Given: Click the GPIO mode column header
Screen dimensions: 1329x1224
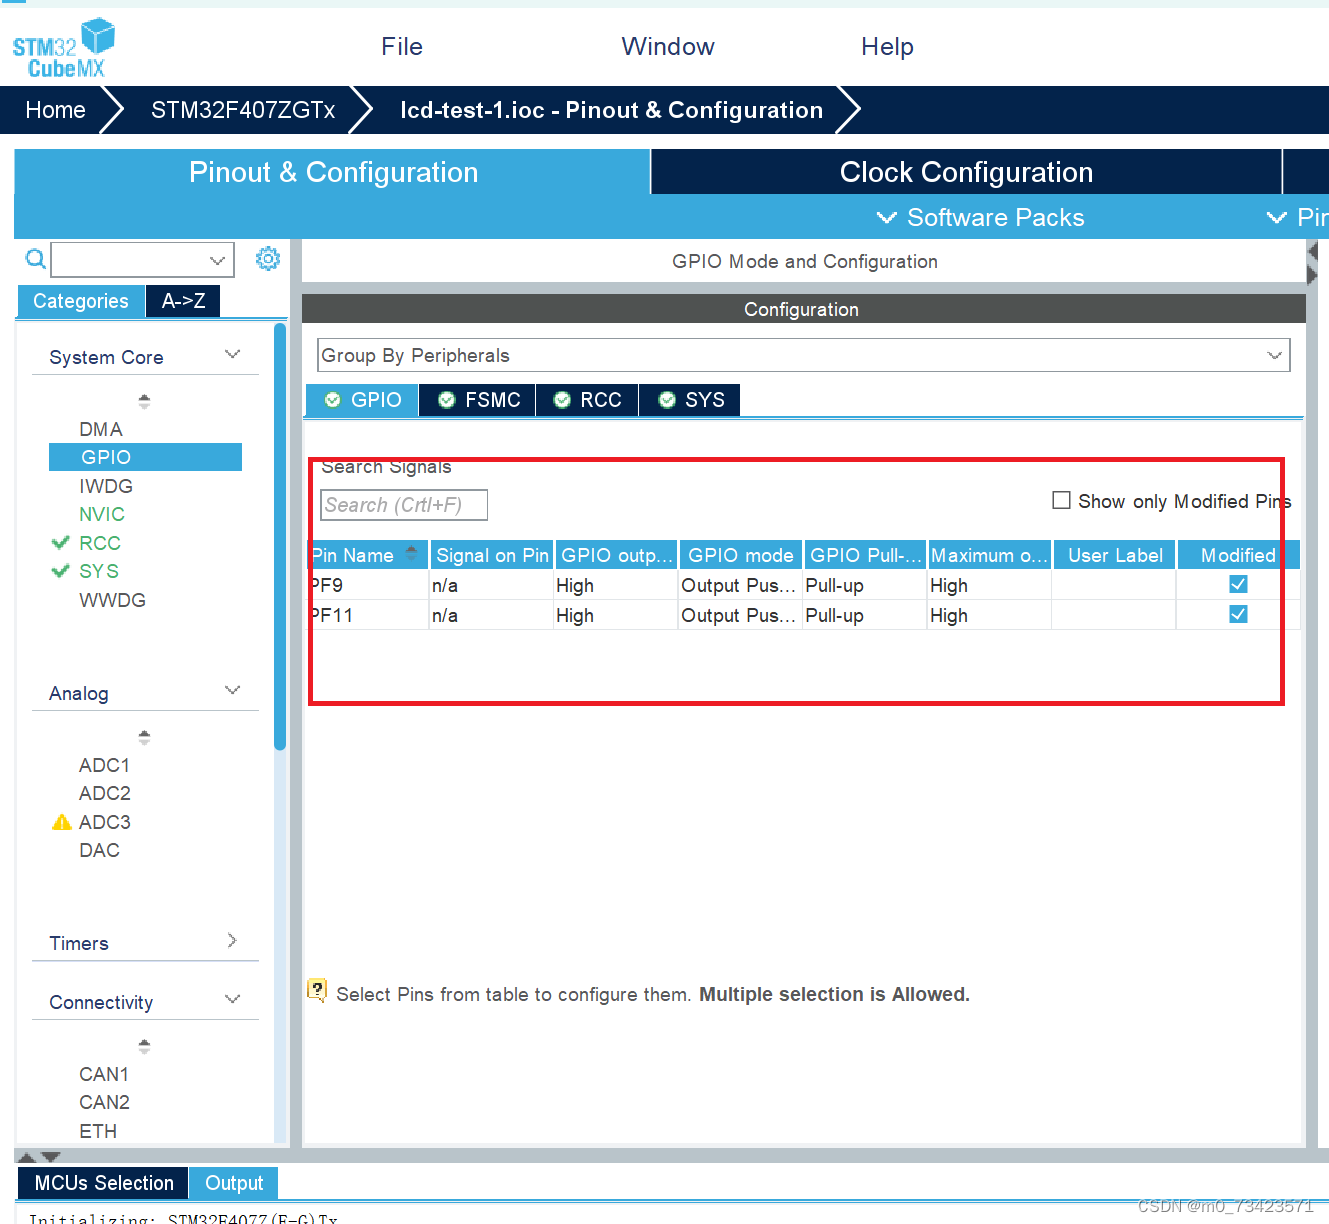Looking at the screenshot, I should pyautogui.click(x=741, y=555).
